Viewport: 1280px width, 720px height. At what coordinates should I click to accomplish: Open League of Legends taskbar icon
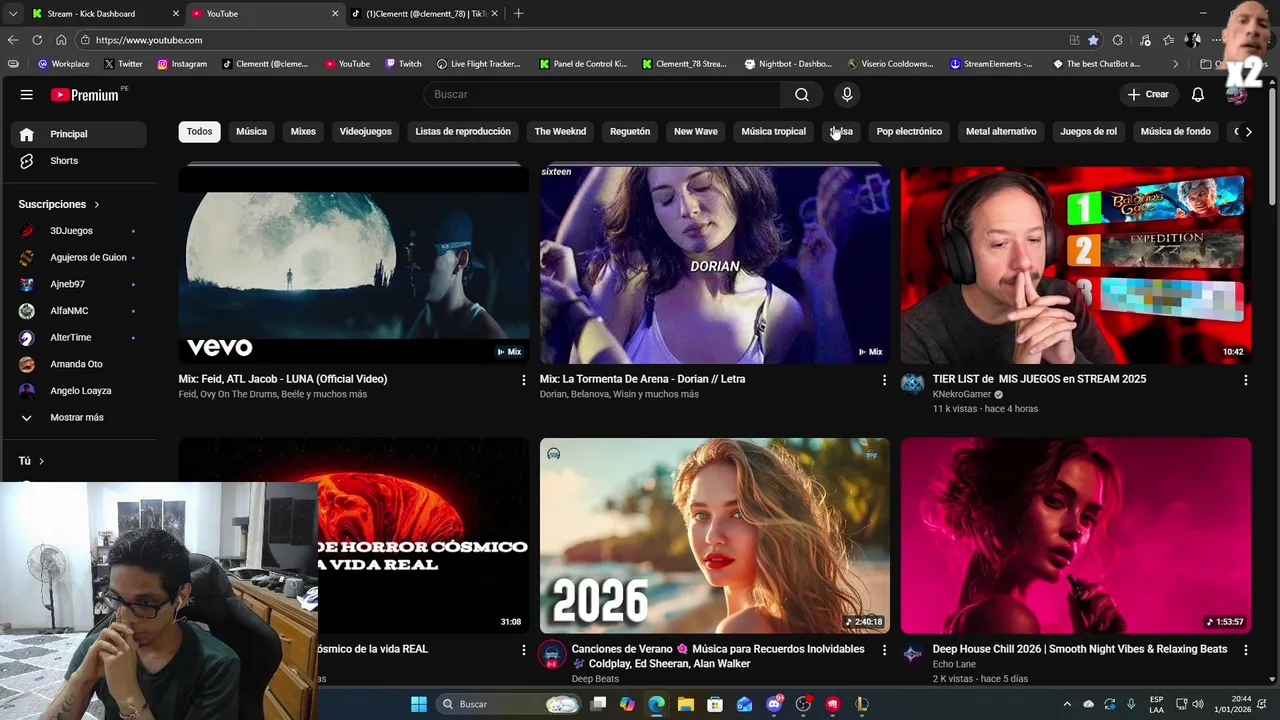coord(862,704)
